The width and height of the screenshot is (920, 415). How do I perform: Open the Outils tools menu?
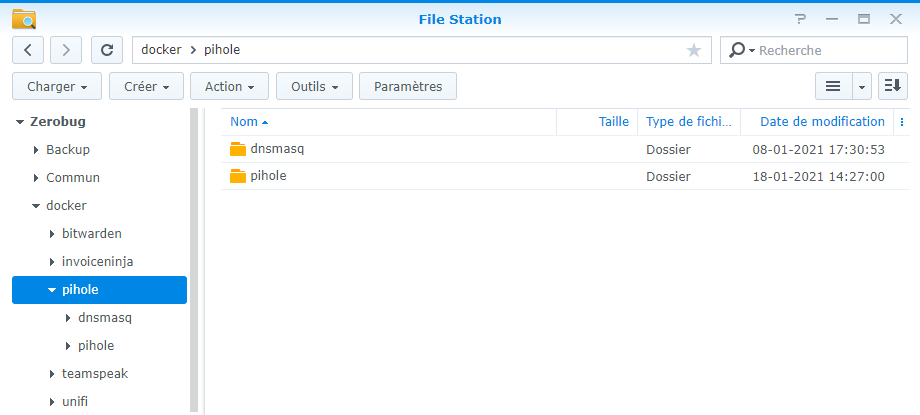[314, 87]
